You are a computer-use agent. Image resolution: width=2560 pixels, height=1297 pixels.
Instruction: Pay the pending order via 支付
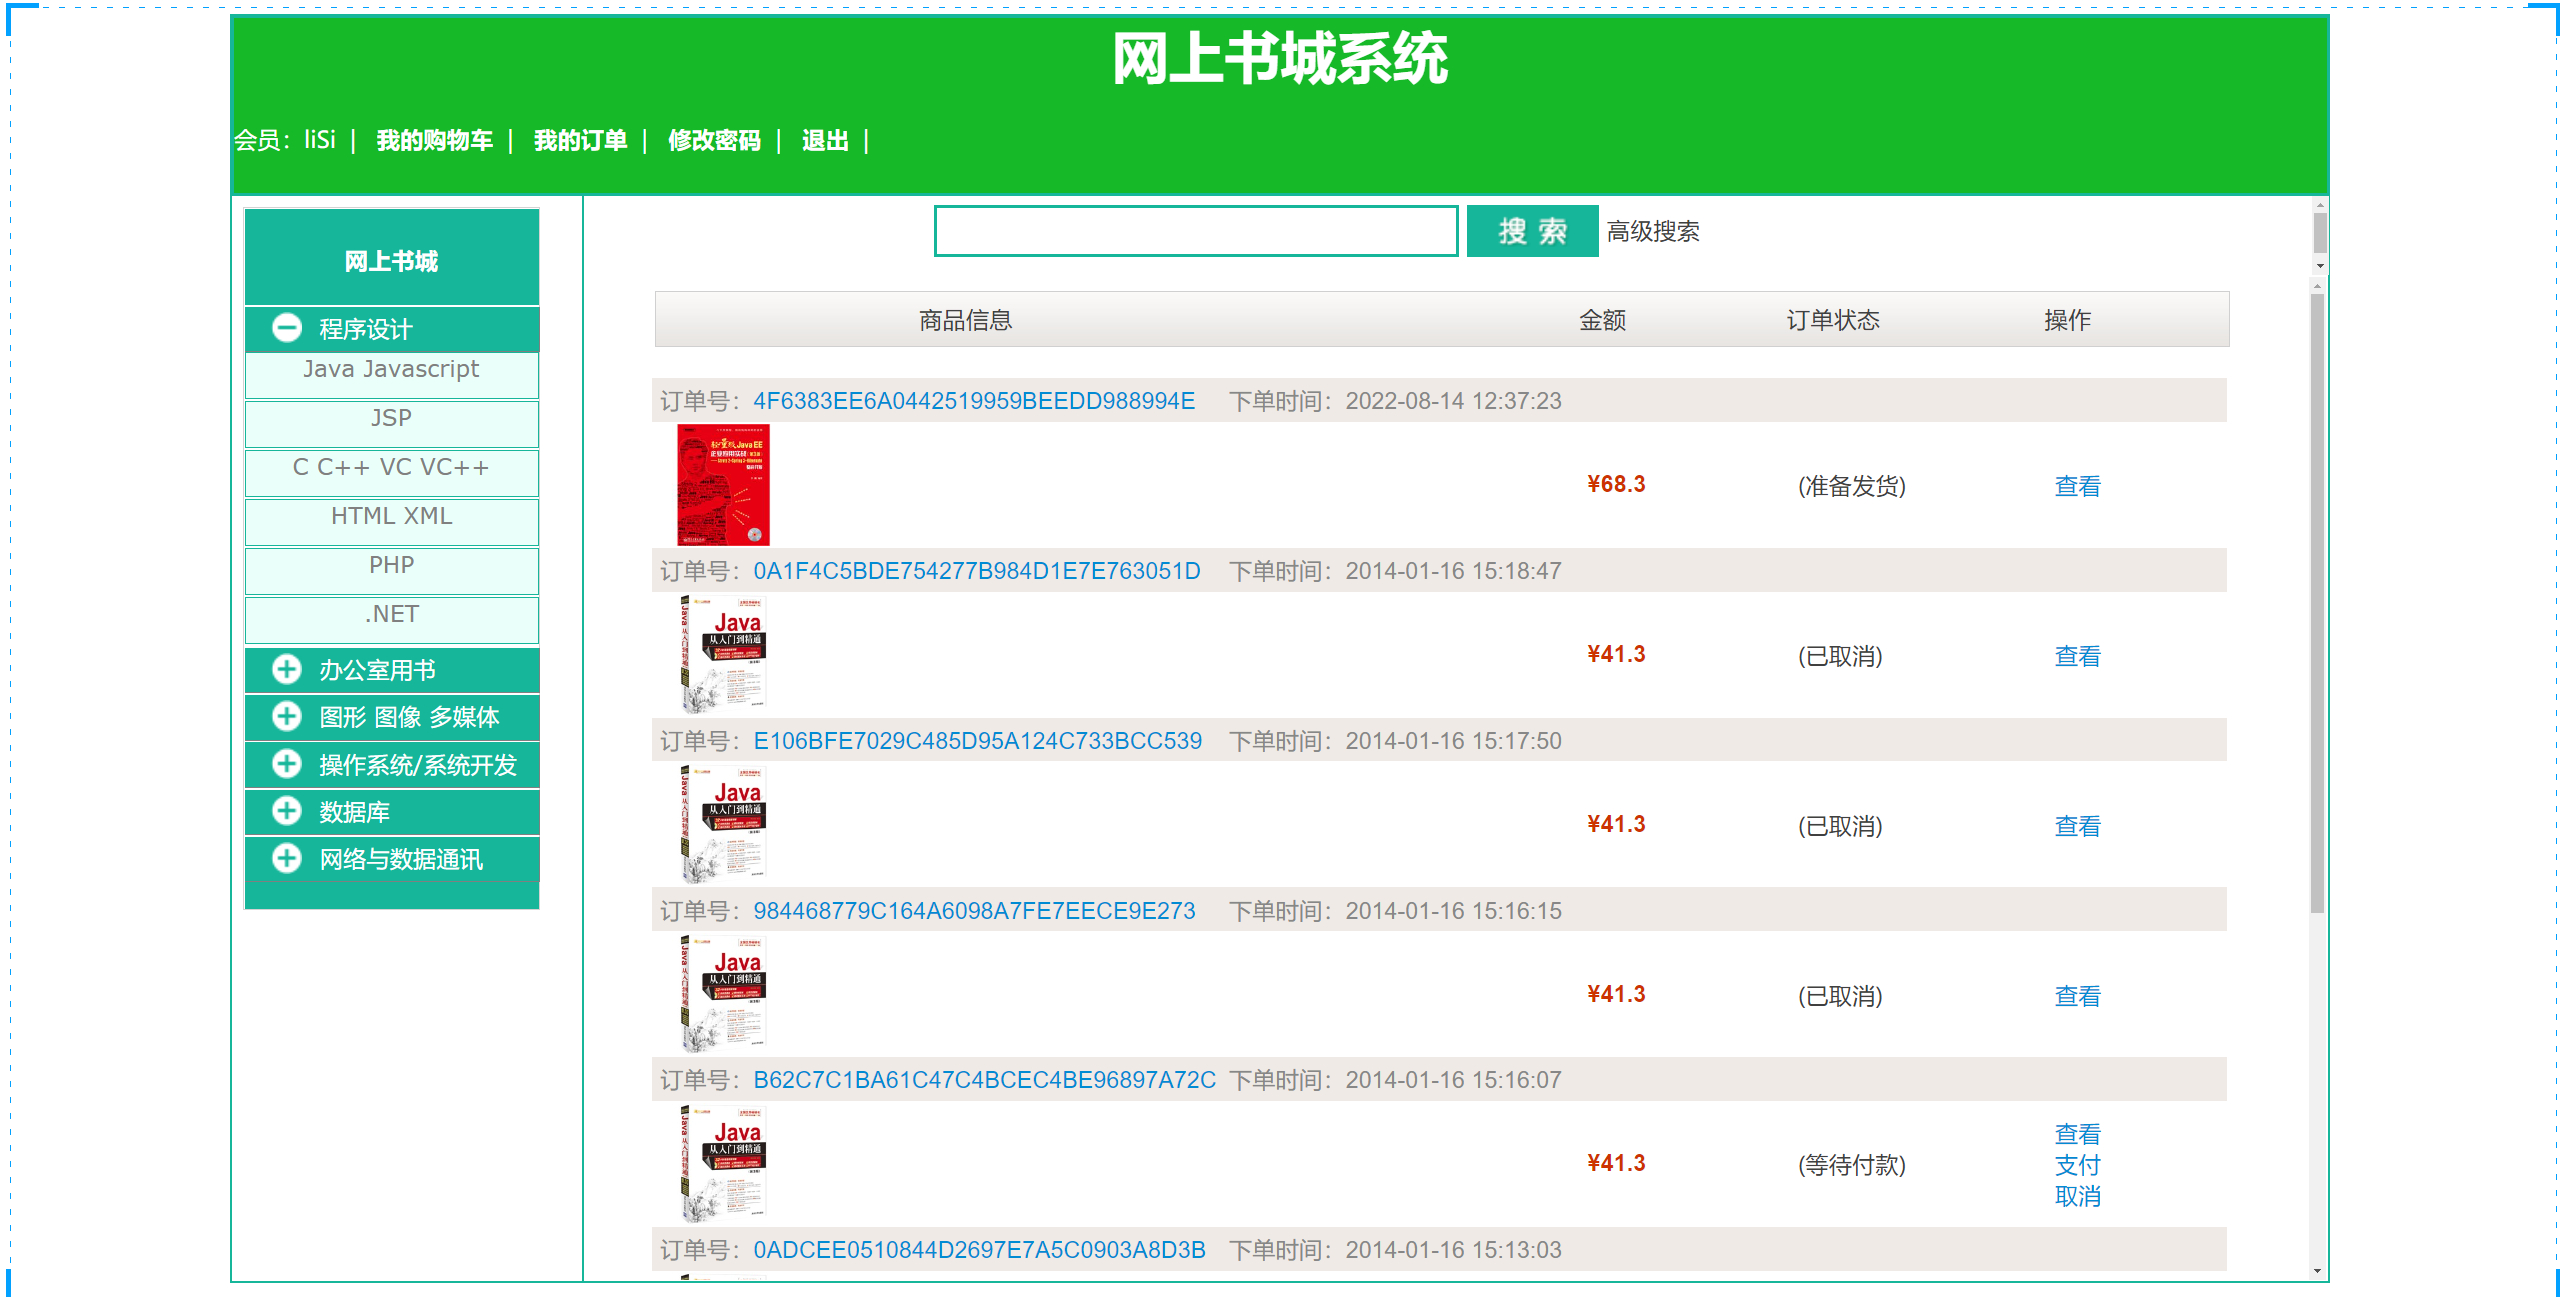click(x=2077, y=1165)
